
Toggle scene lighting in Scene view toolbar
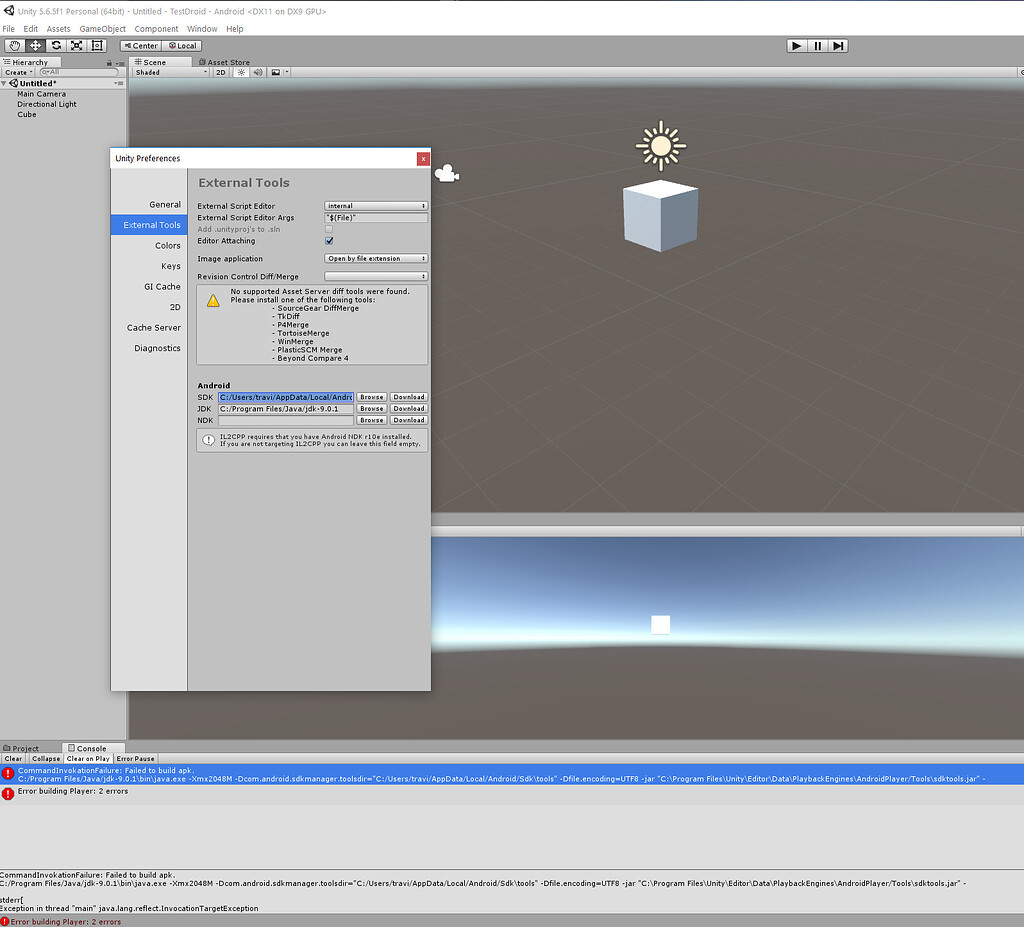(x=241, y=72)
